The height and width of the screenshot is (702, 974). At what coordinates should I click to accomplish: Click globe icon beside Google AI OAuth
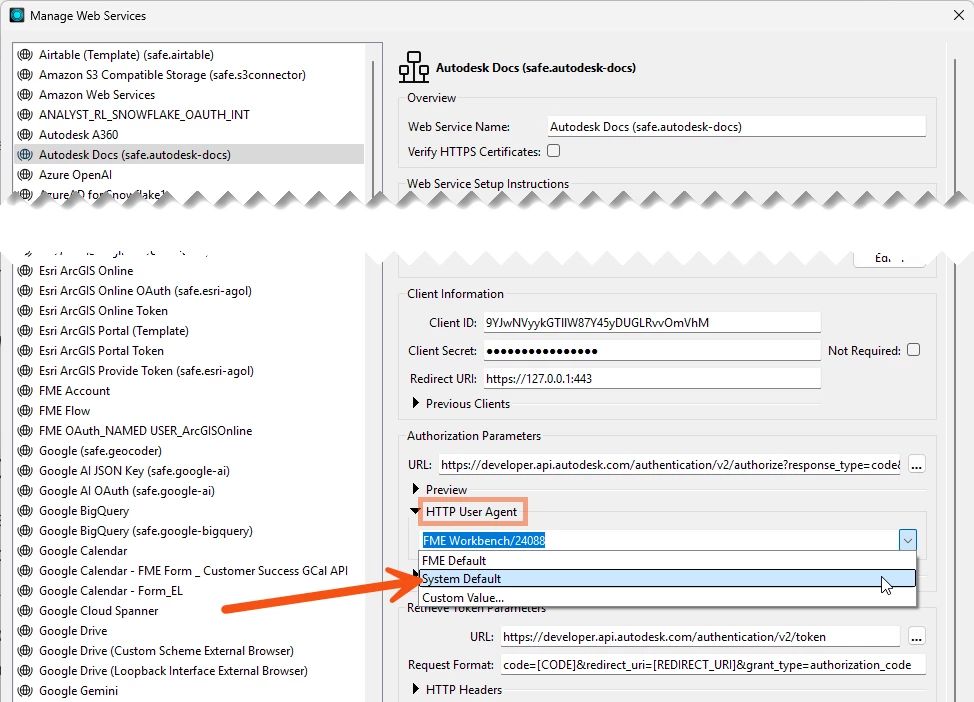(x=25, y=491)
